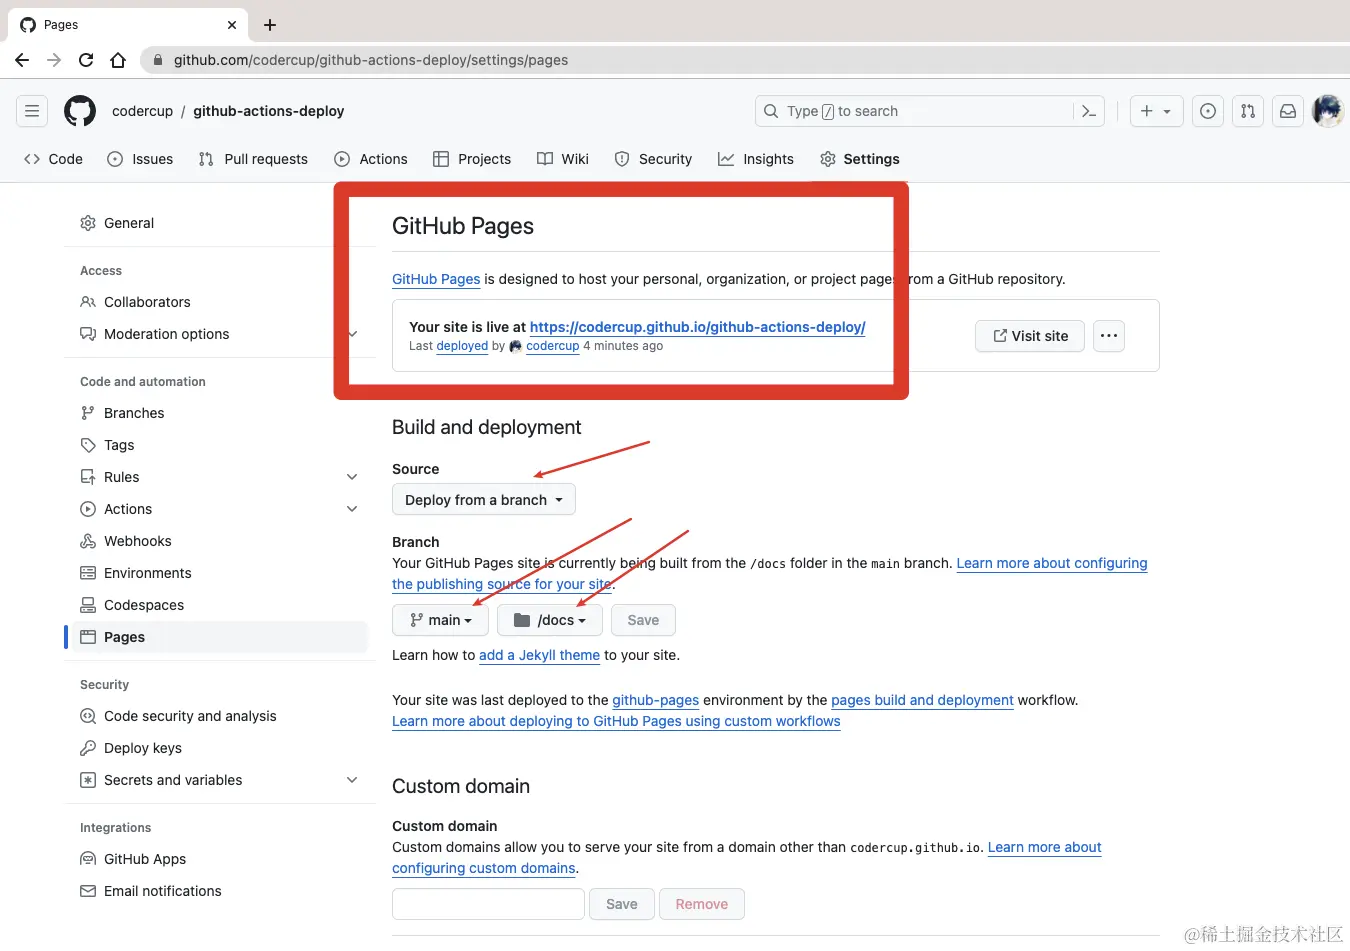Go back in browser history

(x=22, y=60)
